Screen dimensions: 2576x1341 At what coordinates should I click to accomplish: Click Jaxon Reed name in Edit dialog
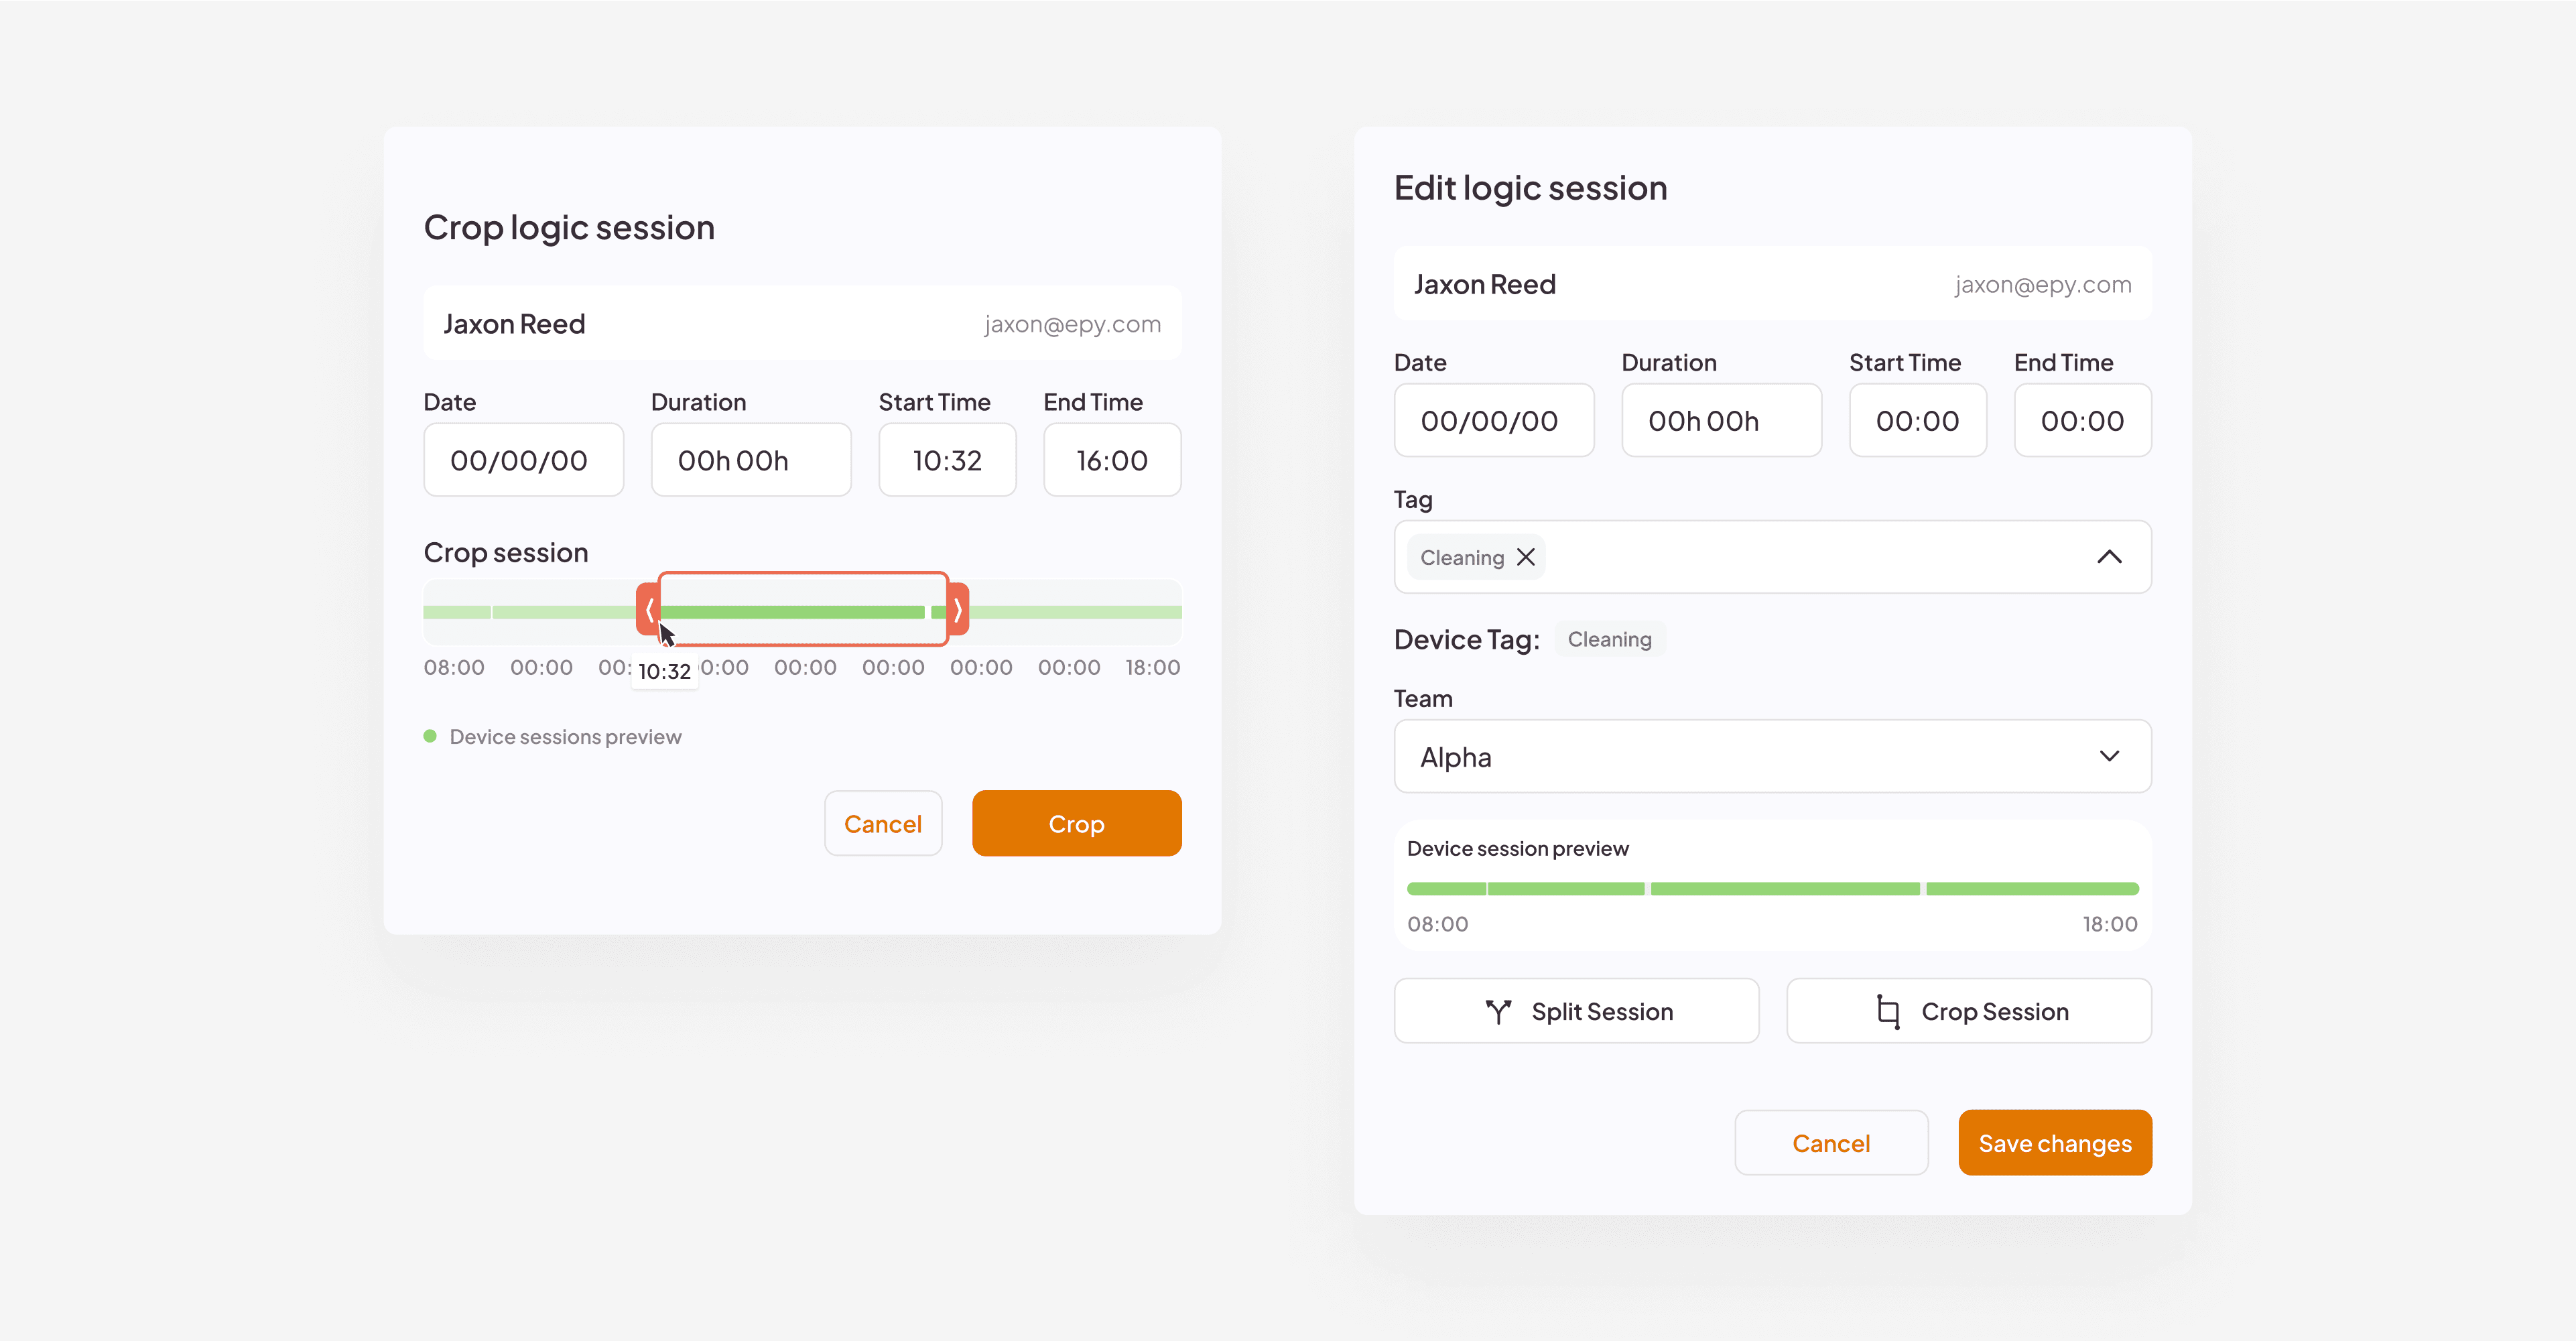click(x=1485, y=284)
